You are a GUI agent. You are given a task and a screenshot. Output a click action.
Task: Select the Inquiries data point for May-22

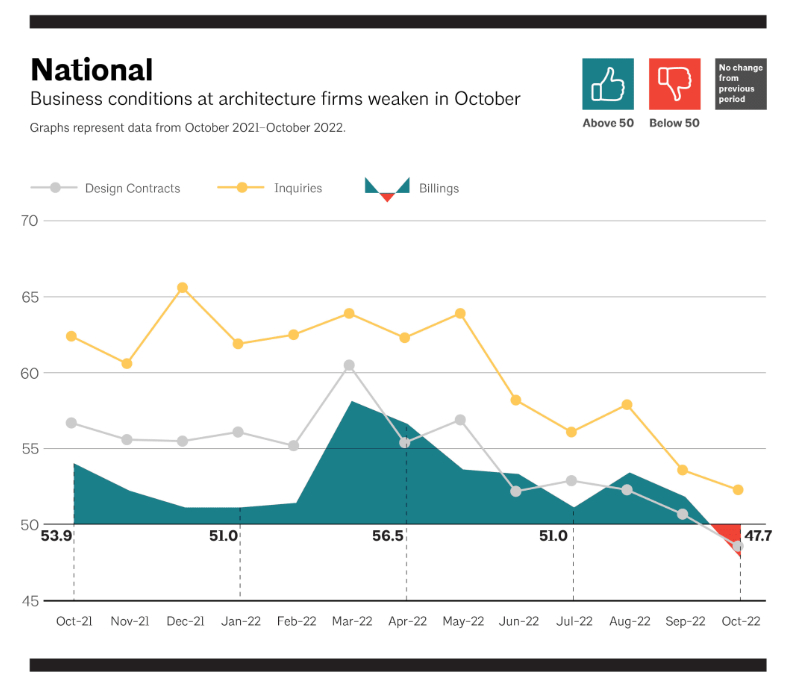click(x=460, y=314)
